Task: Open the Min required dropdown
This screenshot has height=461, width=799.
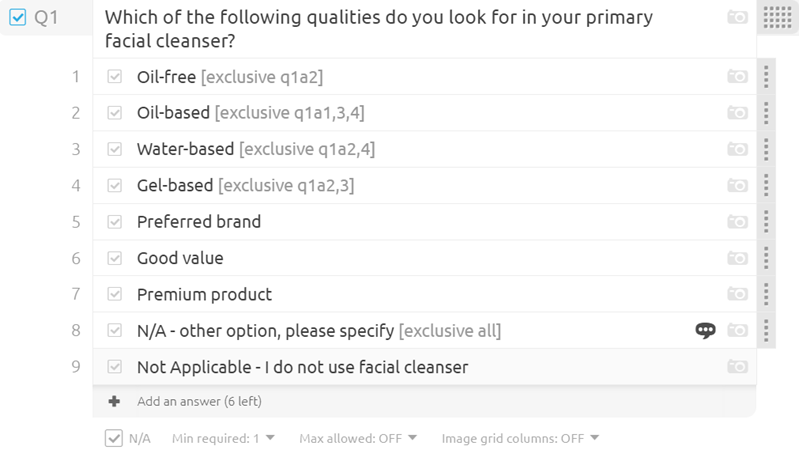Action: [223, 439]
